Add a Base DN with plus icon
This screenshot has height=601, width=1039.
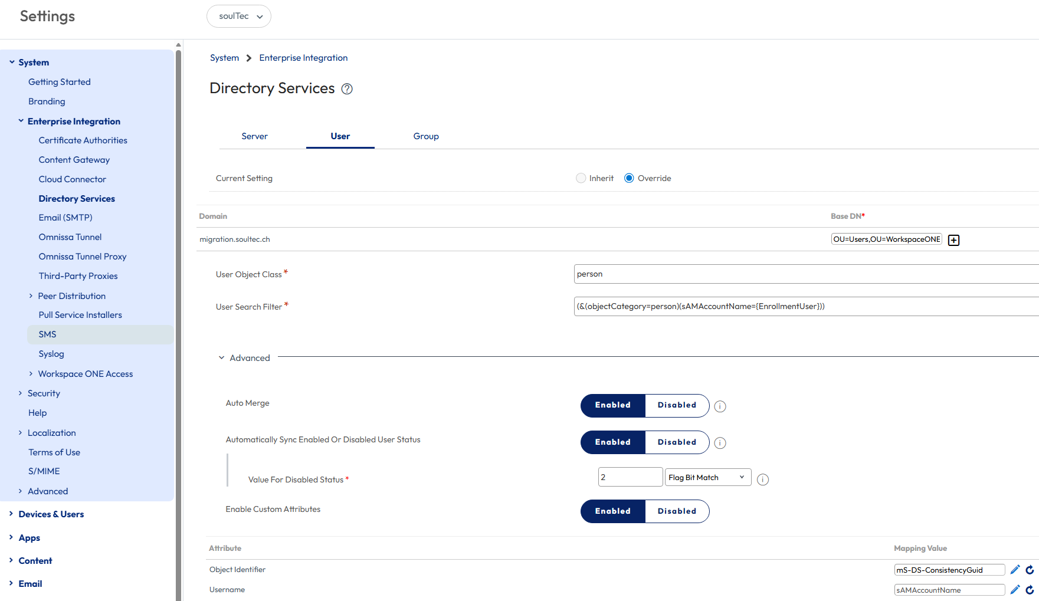(x=954, y=240)
